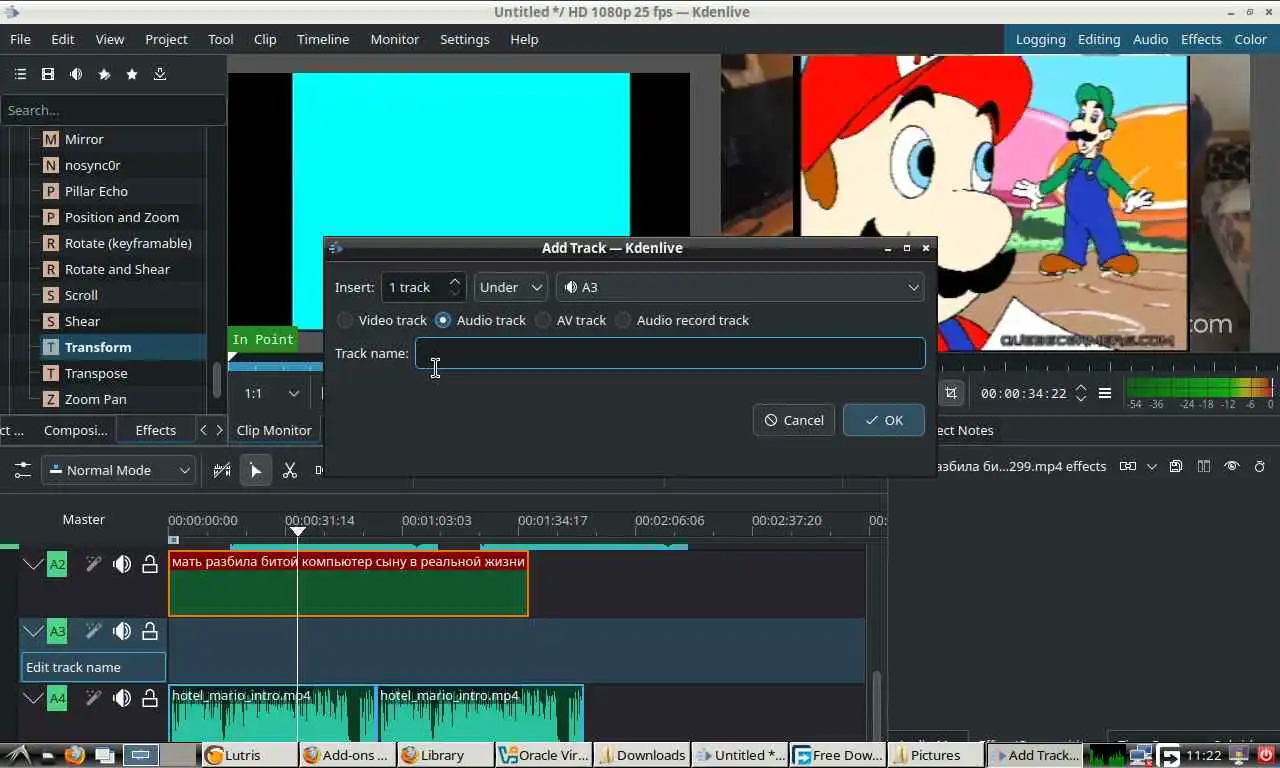Click split compare icon in effects panel
1280x768 pixels.
[1204, 466]
